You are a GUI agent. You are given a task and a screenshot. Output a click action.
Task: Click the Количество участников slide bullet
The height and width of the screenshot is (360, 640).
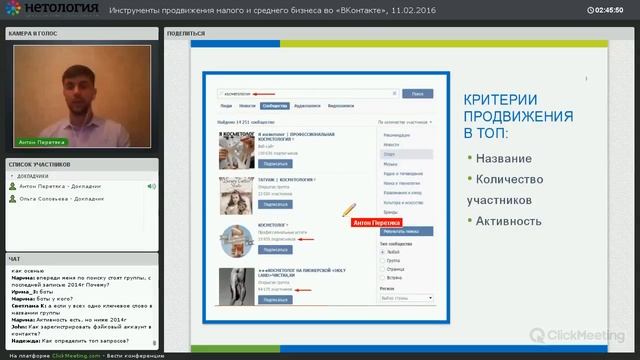[x=505, y=189]
